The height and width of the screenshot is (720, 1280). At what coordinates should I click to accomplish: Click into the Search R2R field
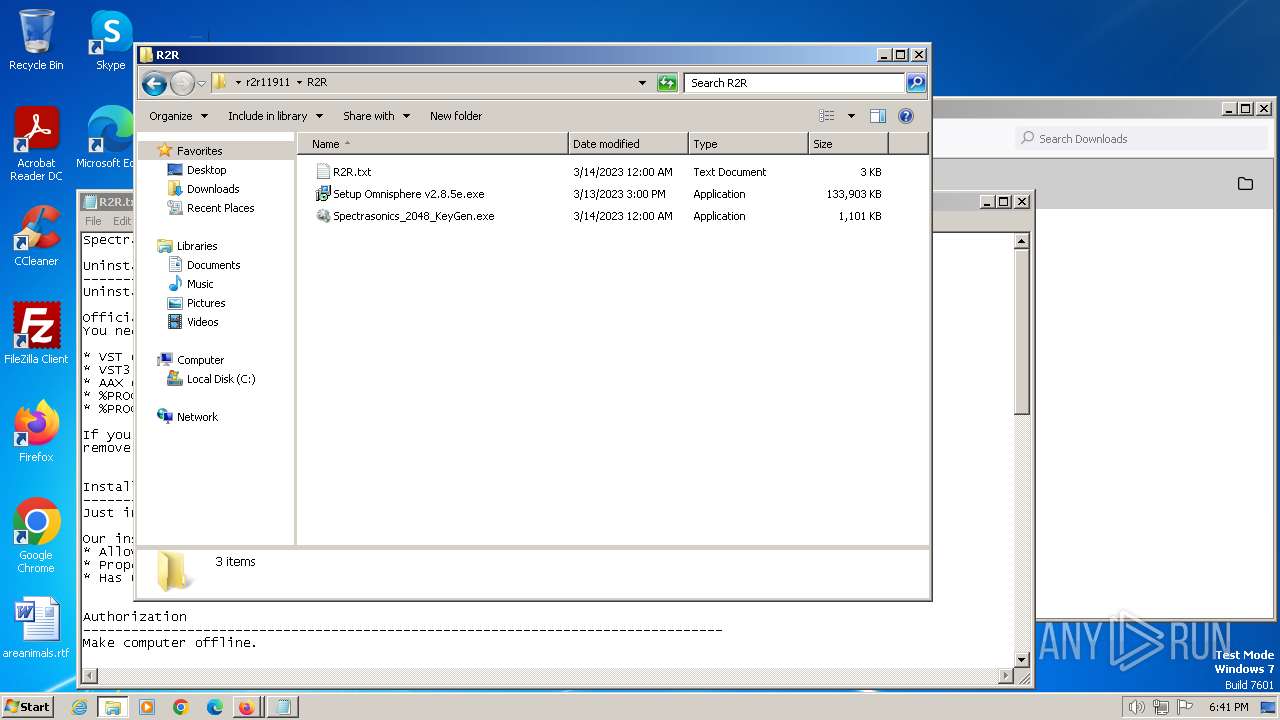click(795, 83)
